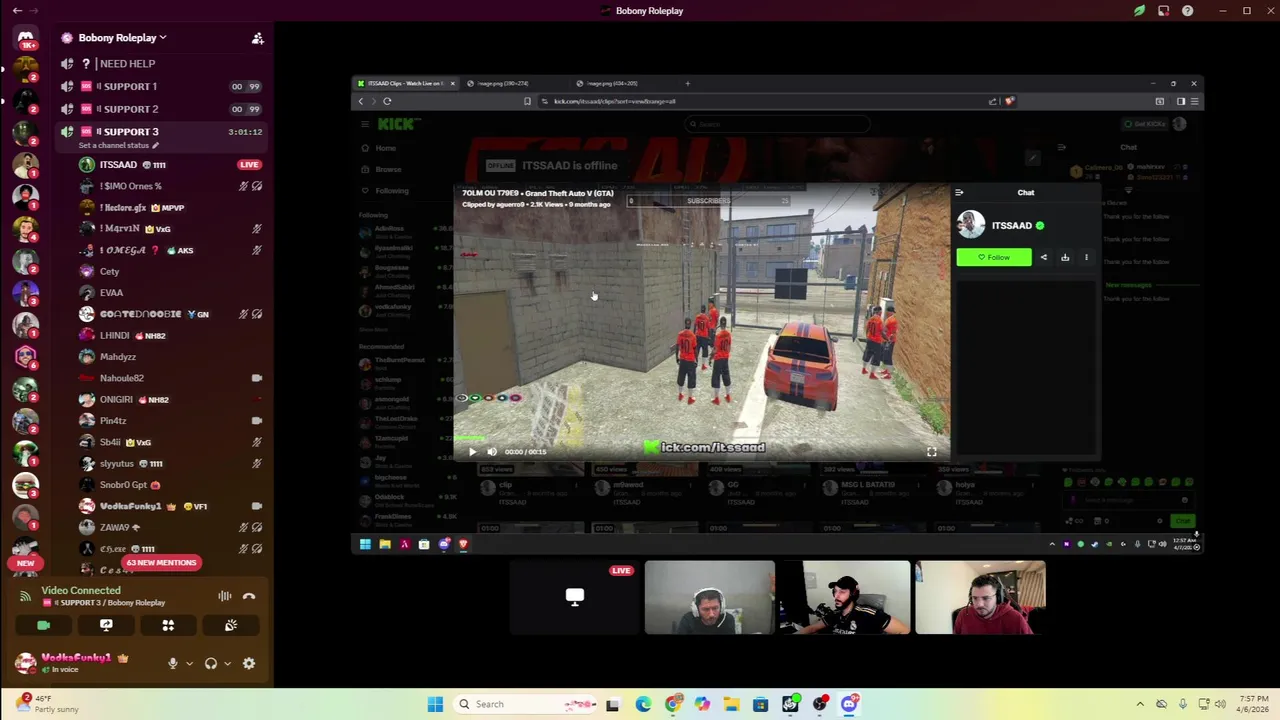
Task: Select user Pin4tz in voice list
Action: pyautogui.click(x=113, y=421)
